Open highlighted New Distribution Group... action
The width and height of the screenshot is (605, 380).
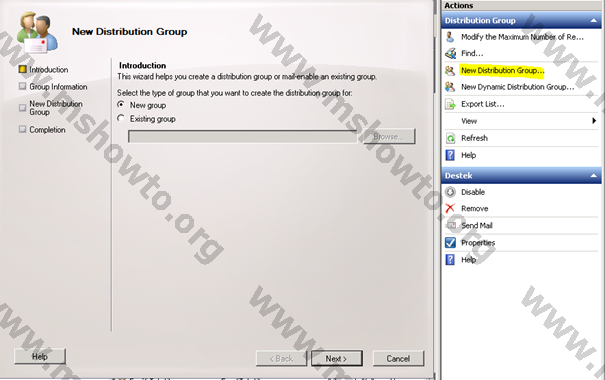pyautogui.click(x=502, y=71)
